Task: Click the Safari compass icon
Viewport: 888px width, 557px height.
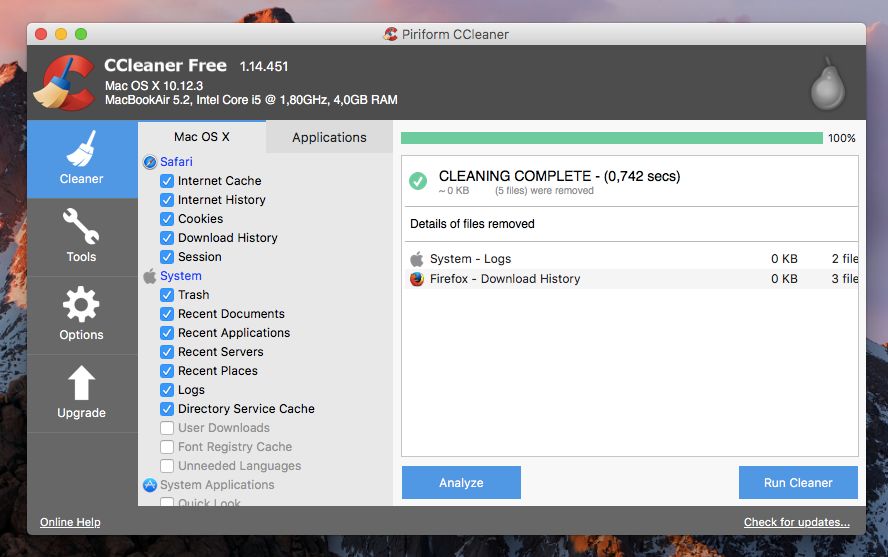Action: (x=150, y=162)
